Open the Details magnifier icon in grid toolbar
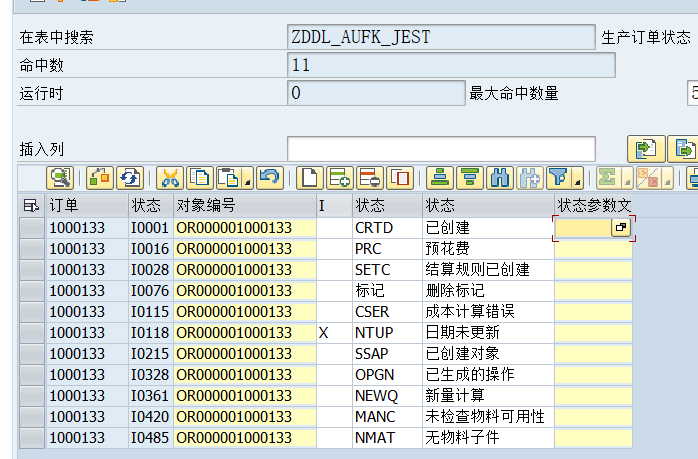Image resolution: width=698 pixels, height=459 pixels. [x=60, y=179]
